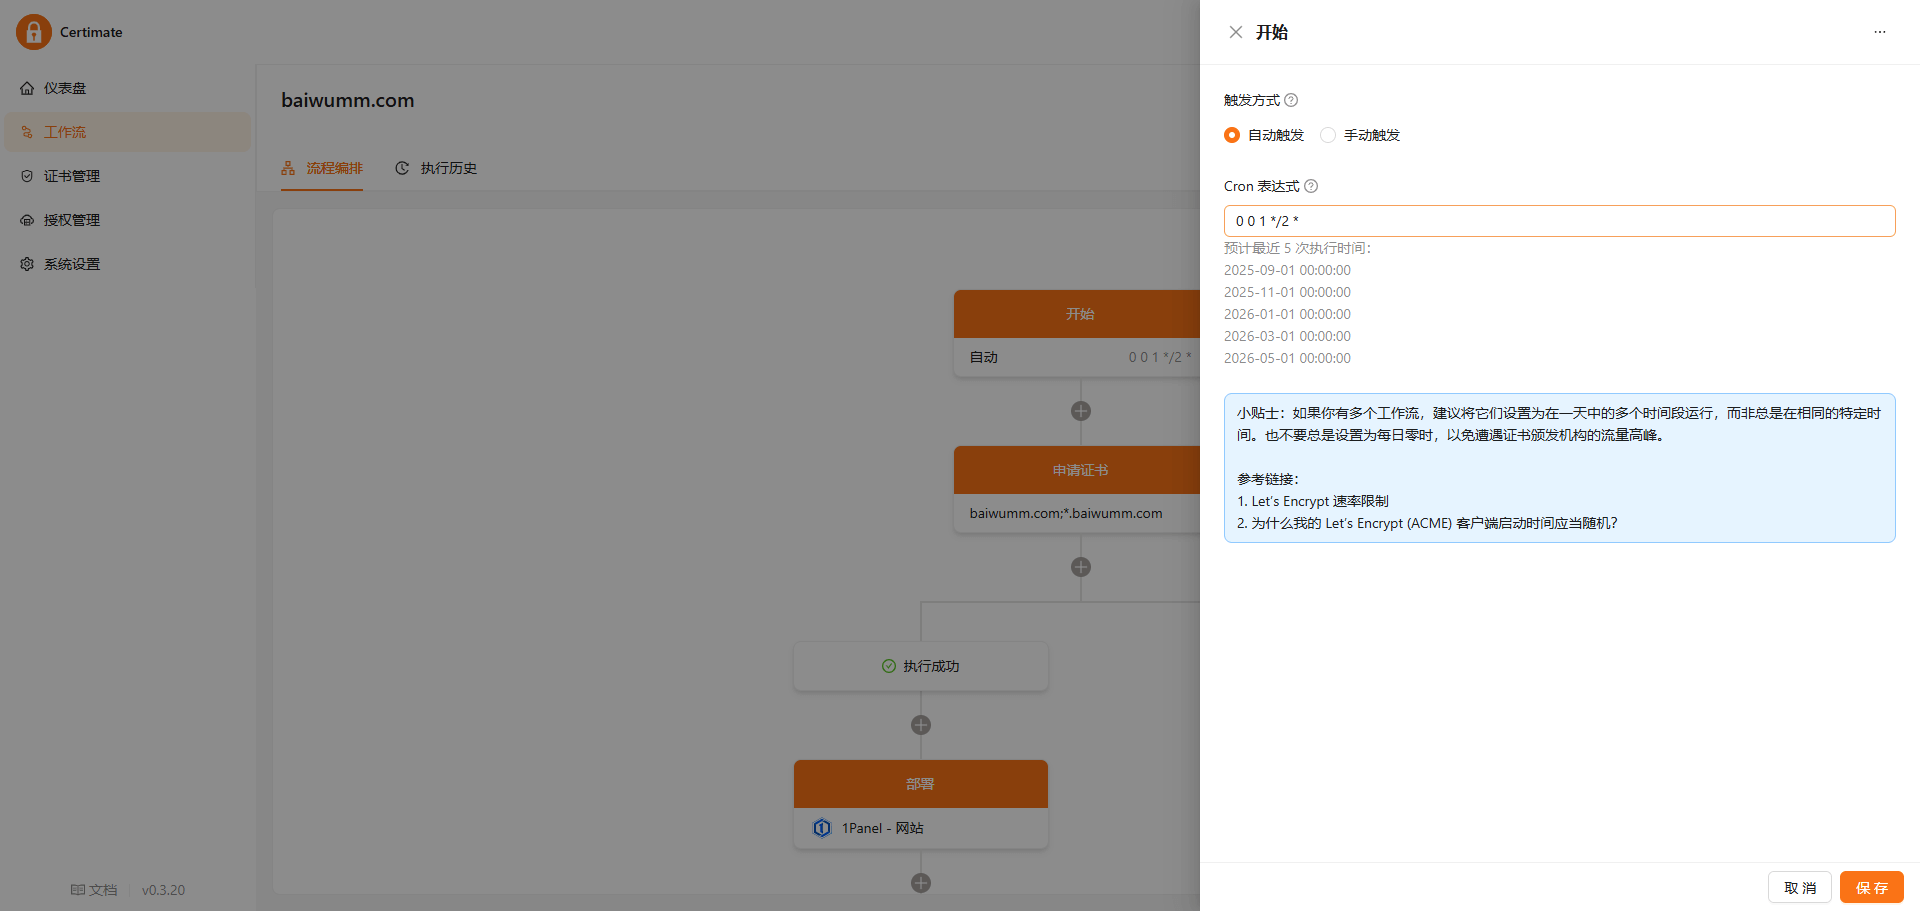Switch to the 流程编排 tab
This screenshot has width=1920, height=911.
tap(322, 168)
